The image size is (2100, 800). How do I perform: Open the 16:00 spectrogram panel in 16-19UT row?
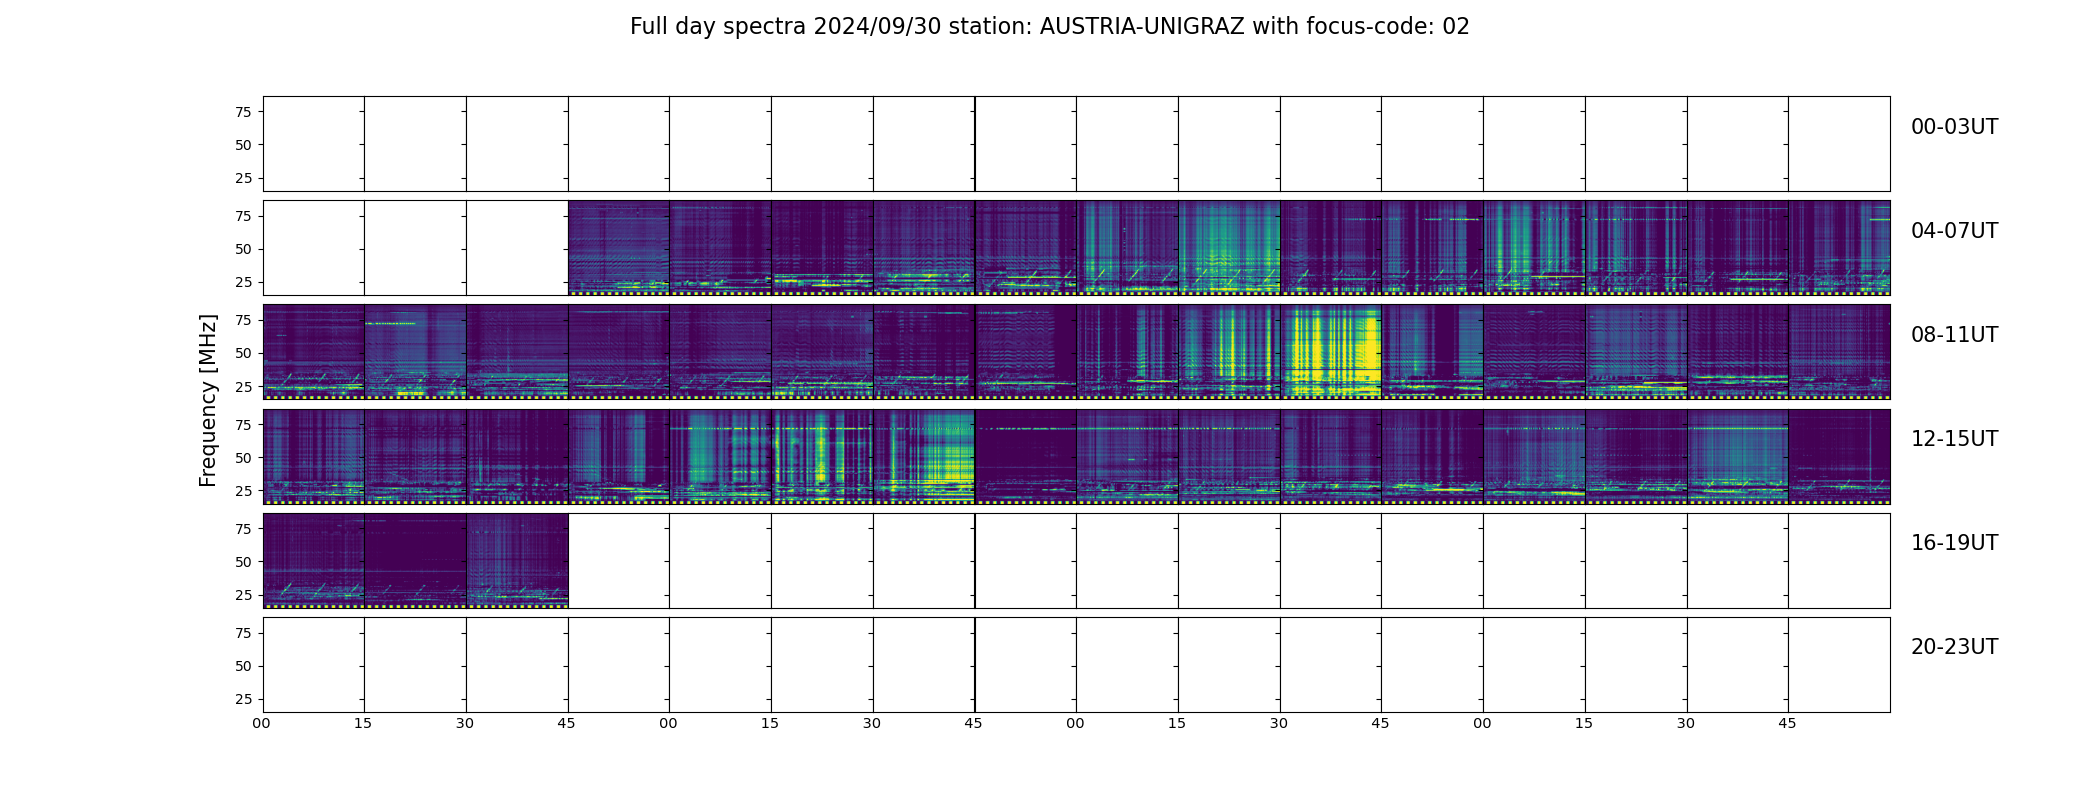tap(314, 560)
